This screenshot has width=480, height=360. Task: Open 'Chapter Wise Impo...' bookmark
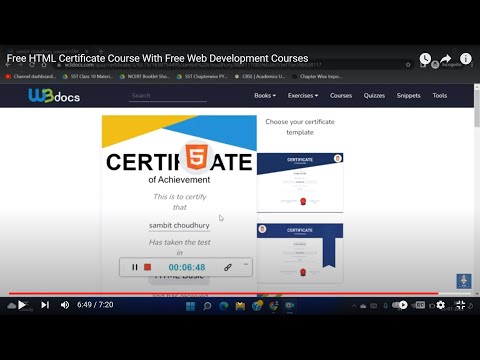[x=317, y=77]
